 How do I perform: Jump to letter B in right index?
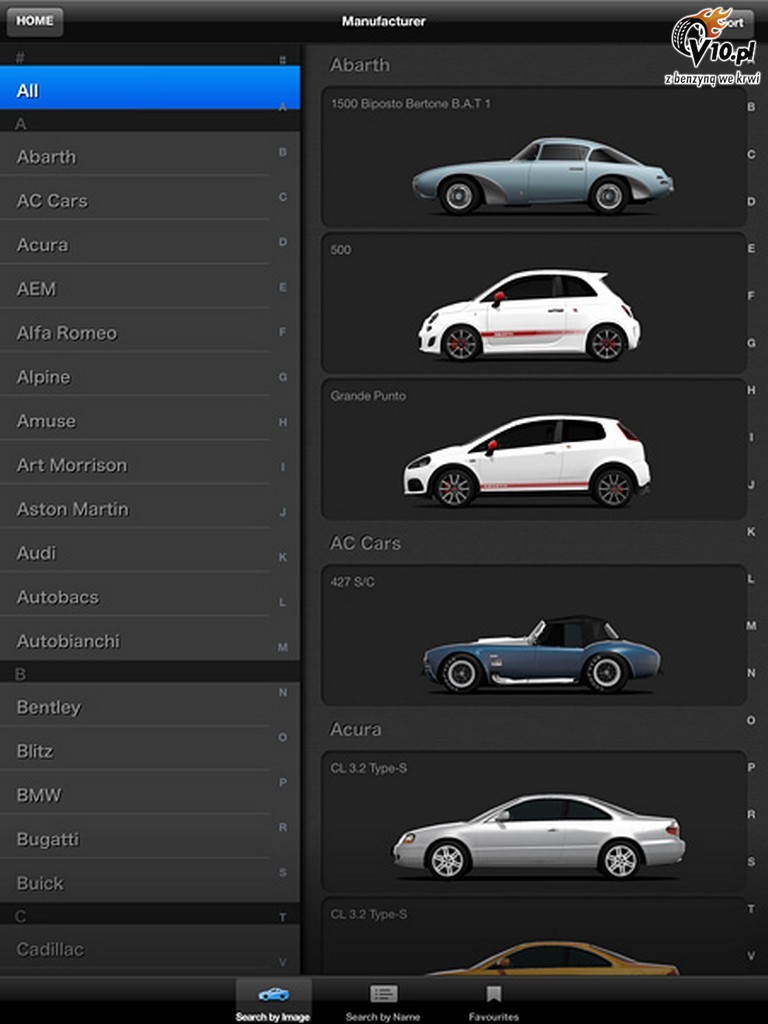click(751, 106)
